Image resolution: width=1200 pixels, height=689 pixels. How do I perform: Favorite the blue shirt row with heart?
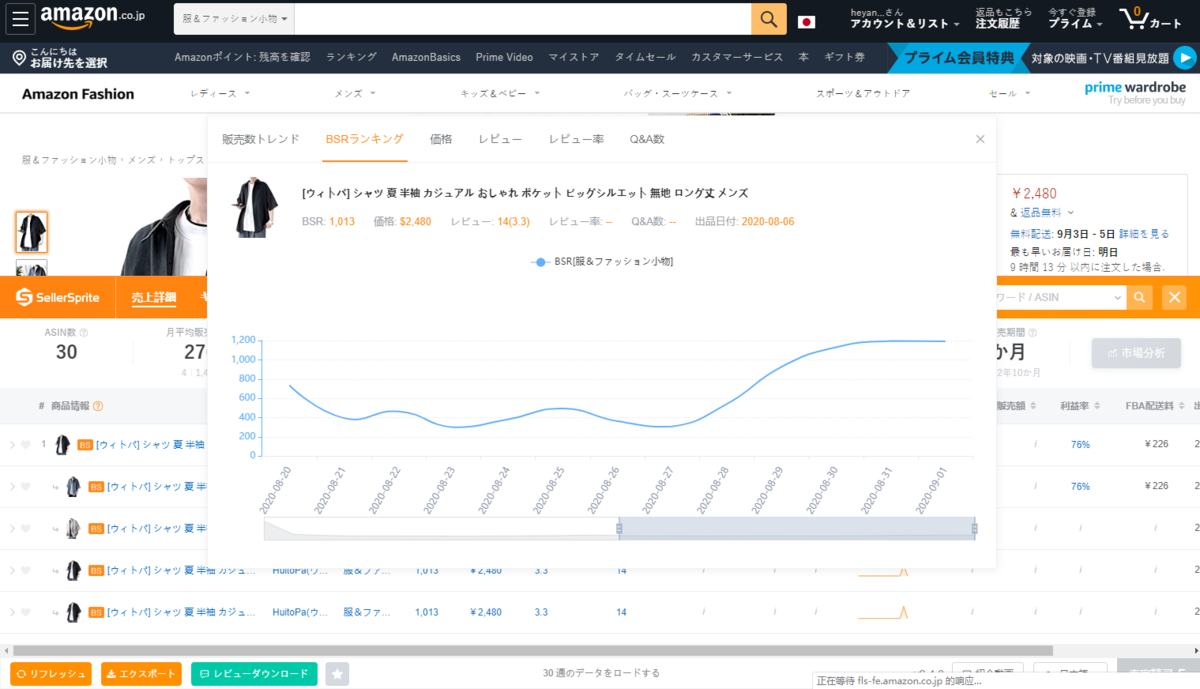25,486
